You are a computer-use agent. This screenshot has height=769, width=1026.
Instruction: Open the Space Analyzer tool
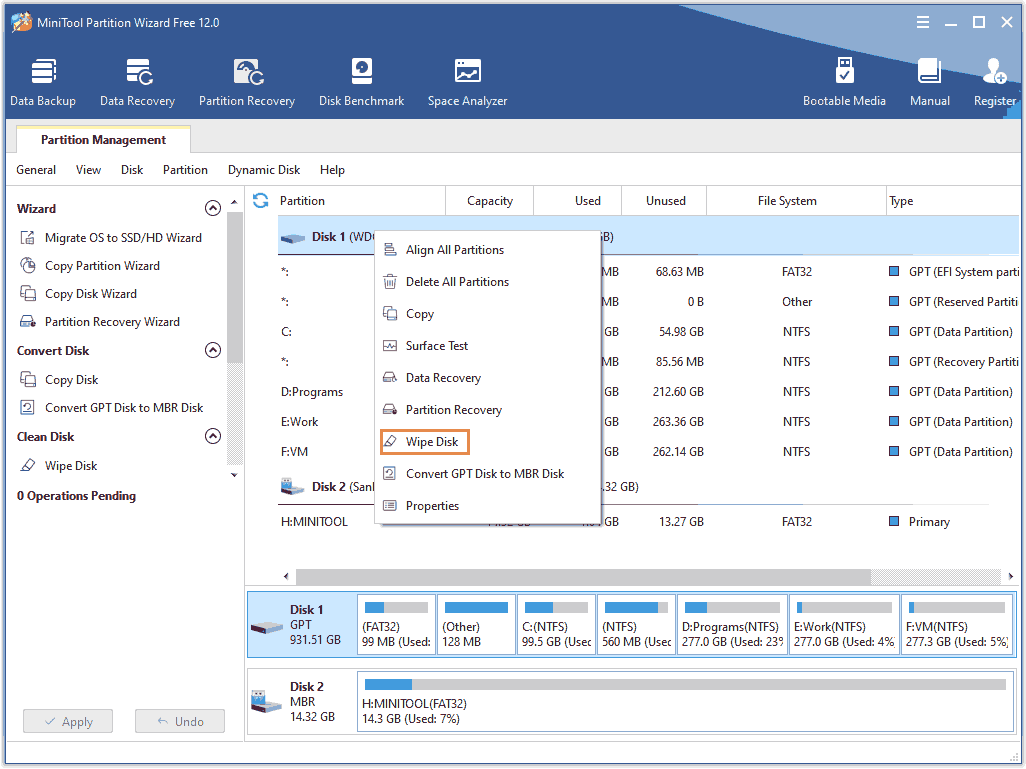pos(467,82)
